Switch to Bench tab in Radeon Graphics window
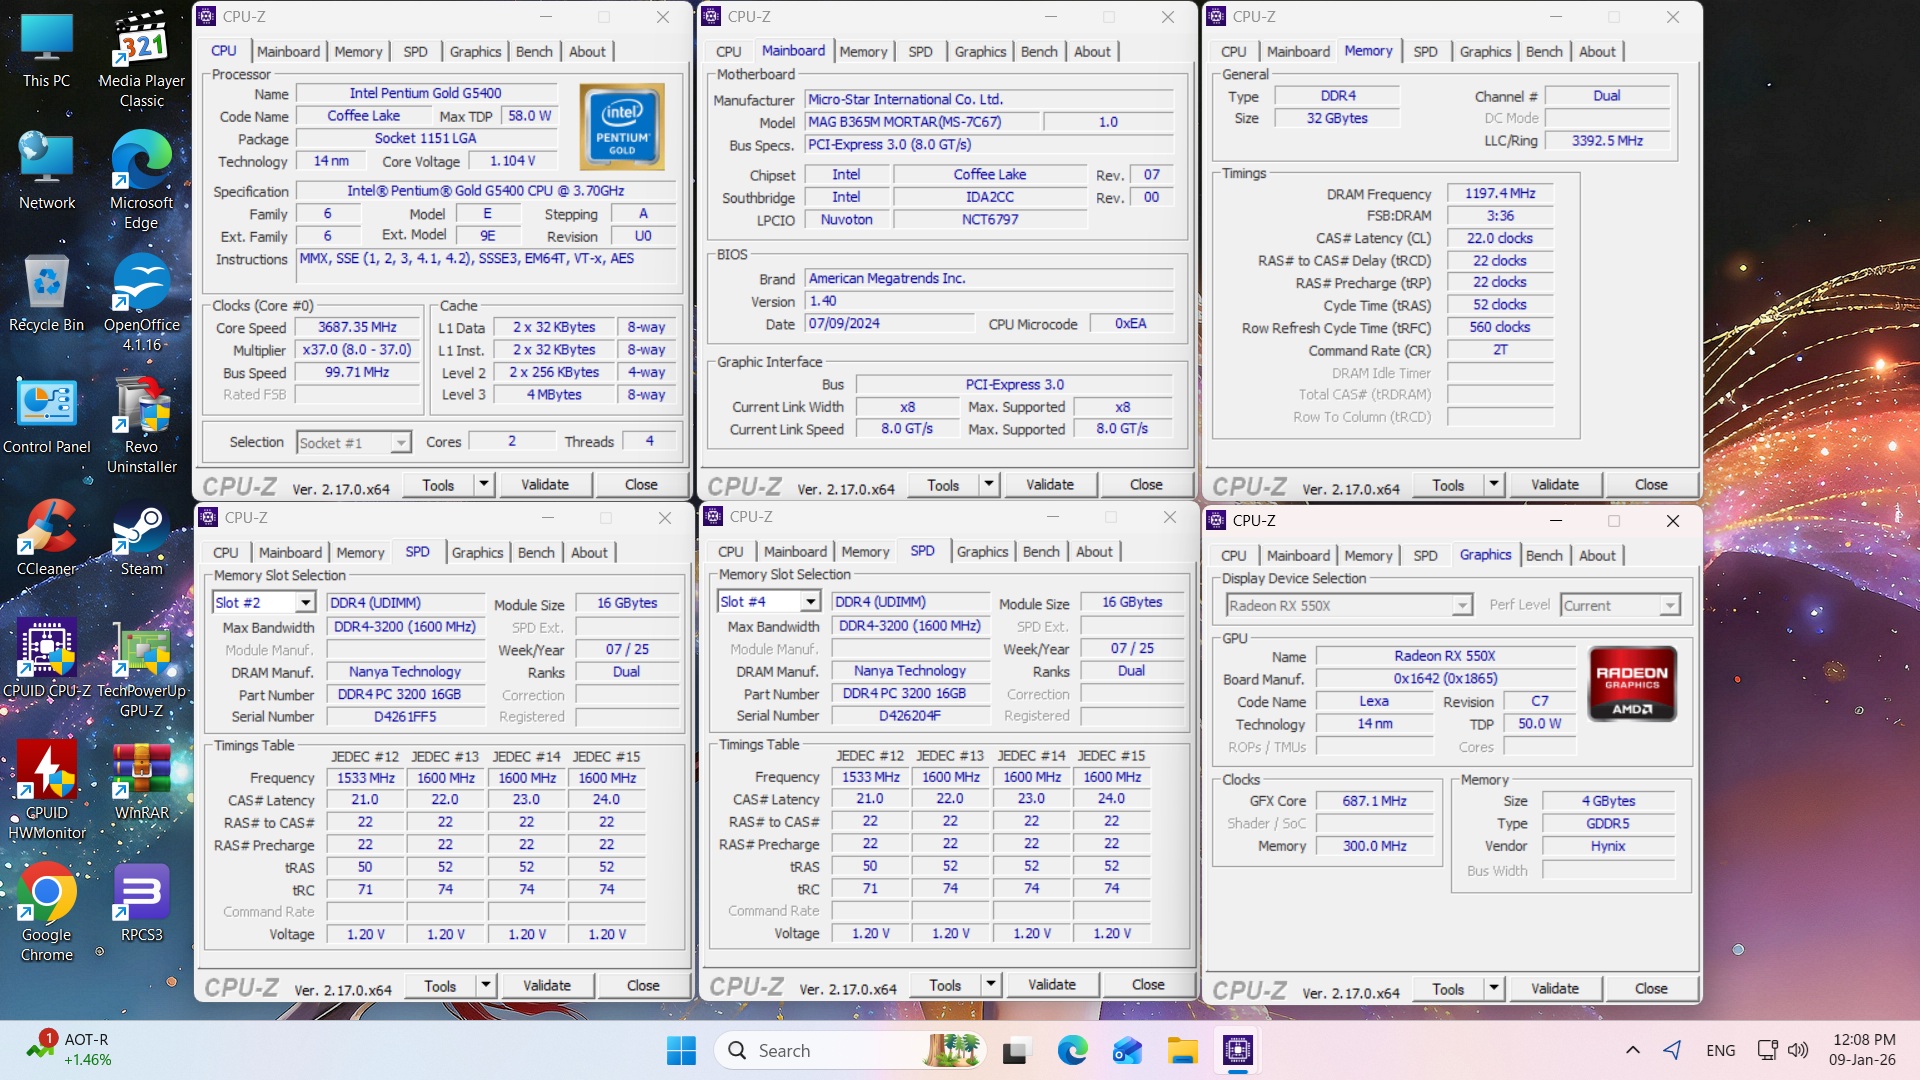The height and width of the screenshot is (1080, 1920). click(1544, 556)
